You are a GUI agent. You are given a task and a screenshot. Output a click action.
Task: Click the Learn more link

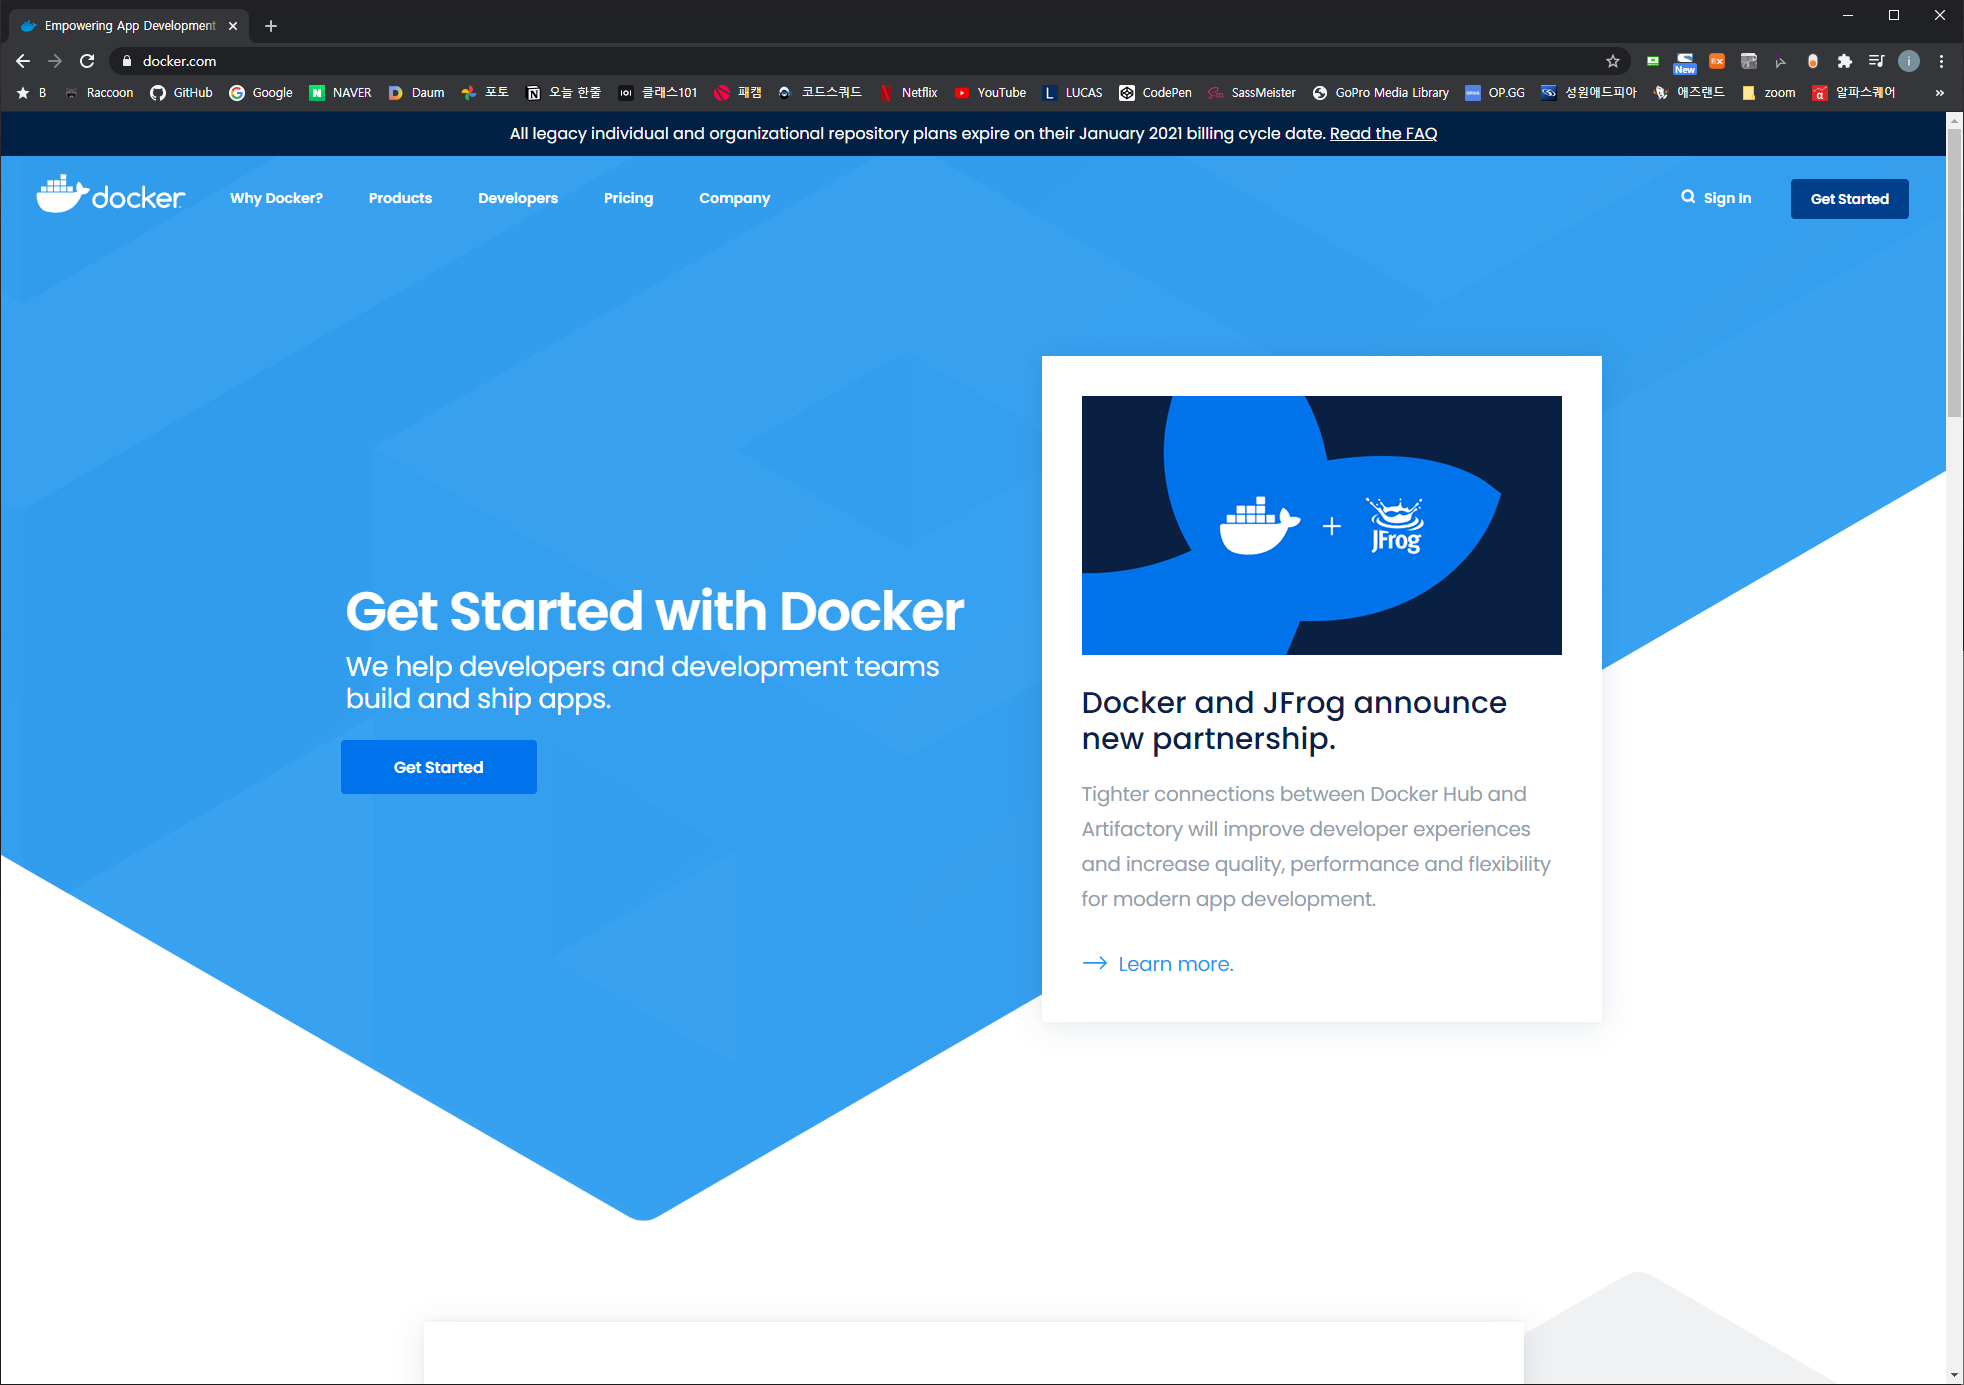coord(1175,964)
